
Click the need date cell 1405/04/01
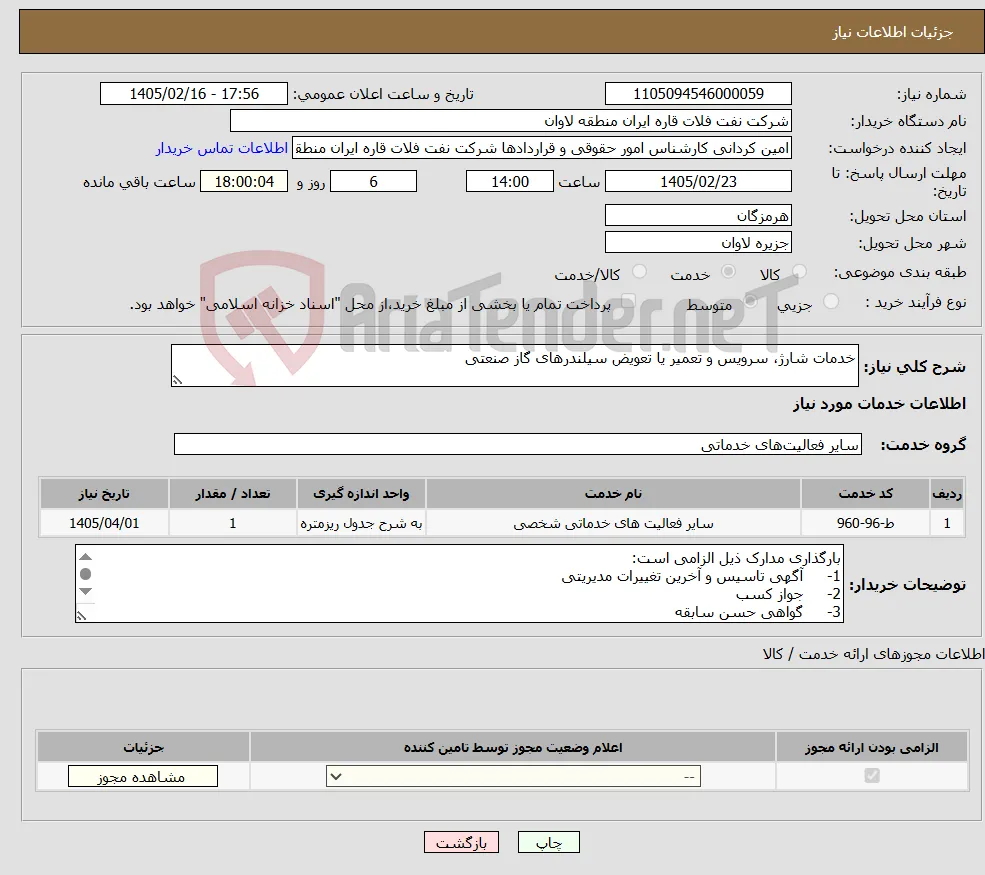click(x=104, y=523)
